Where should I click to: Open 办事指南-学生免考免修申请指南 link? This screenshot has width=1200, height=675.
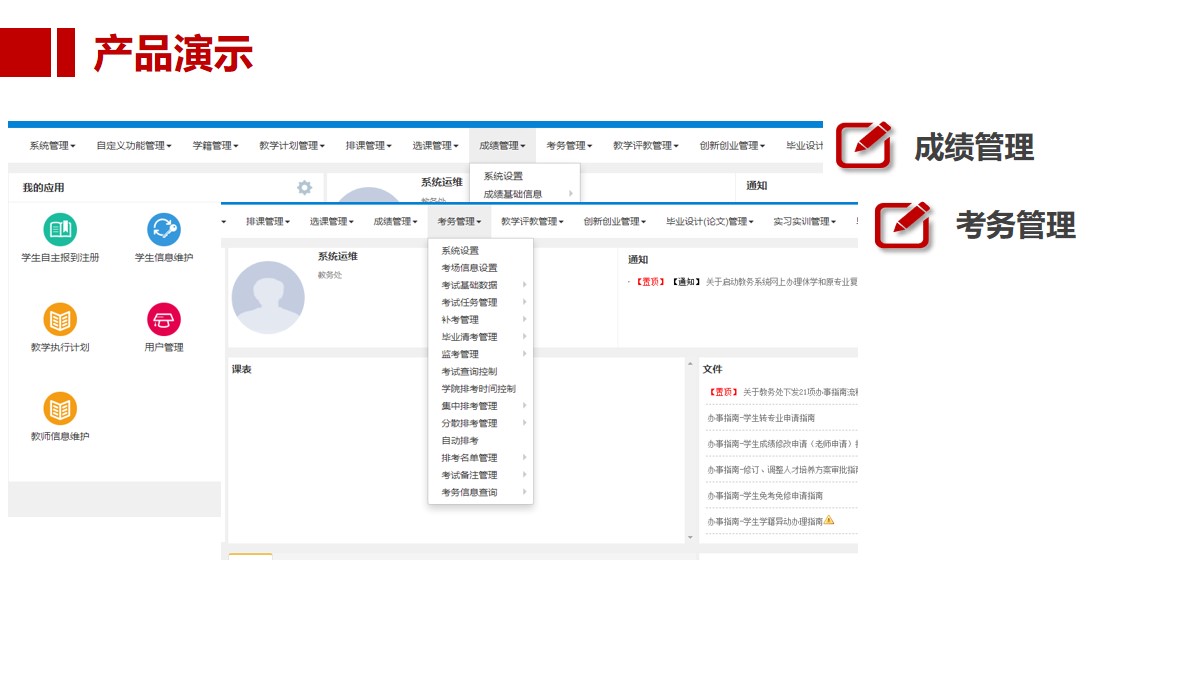tap(765, 495)
